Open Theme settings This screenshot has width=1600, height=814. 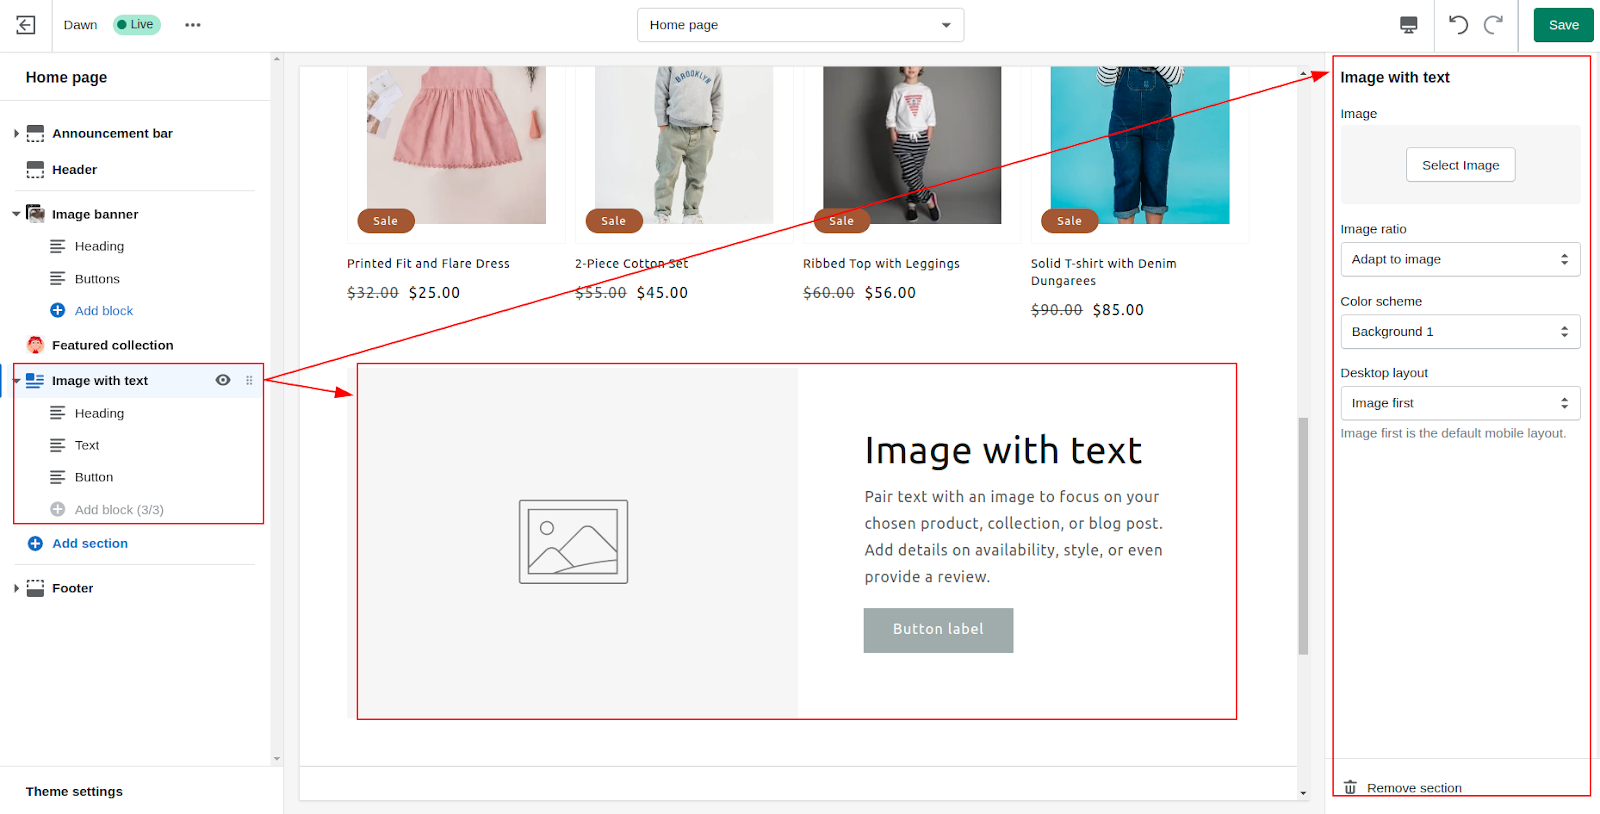pos(74,791)
